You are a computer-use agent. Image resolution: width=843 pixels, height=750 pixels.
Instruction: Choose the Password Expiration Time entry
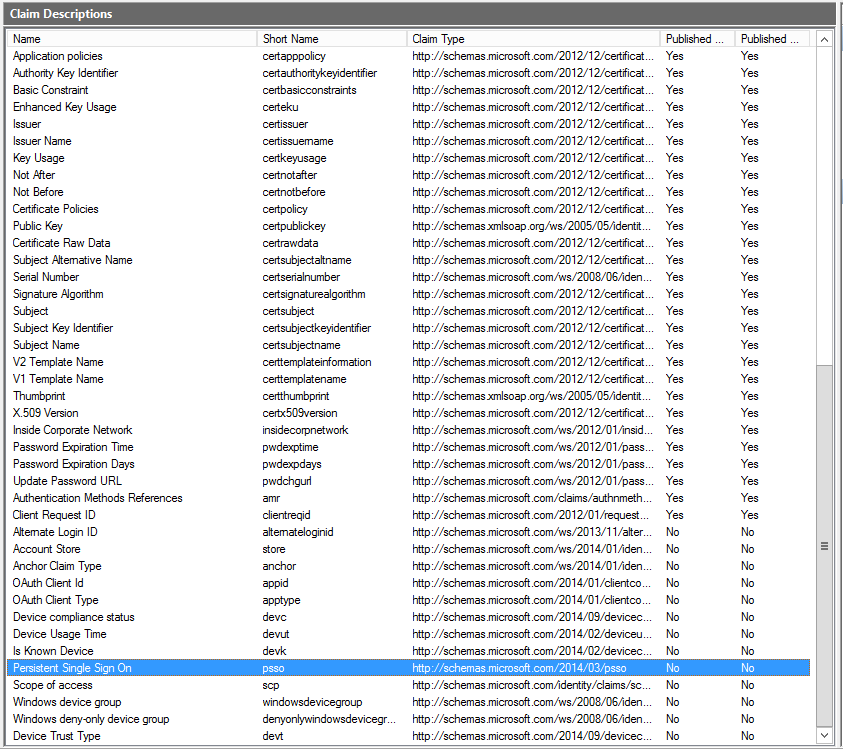(73, 447)
